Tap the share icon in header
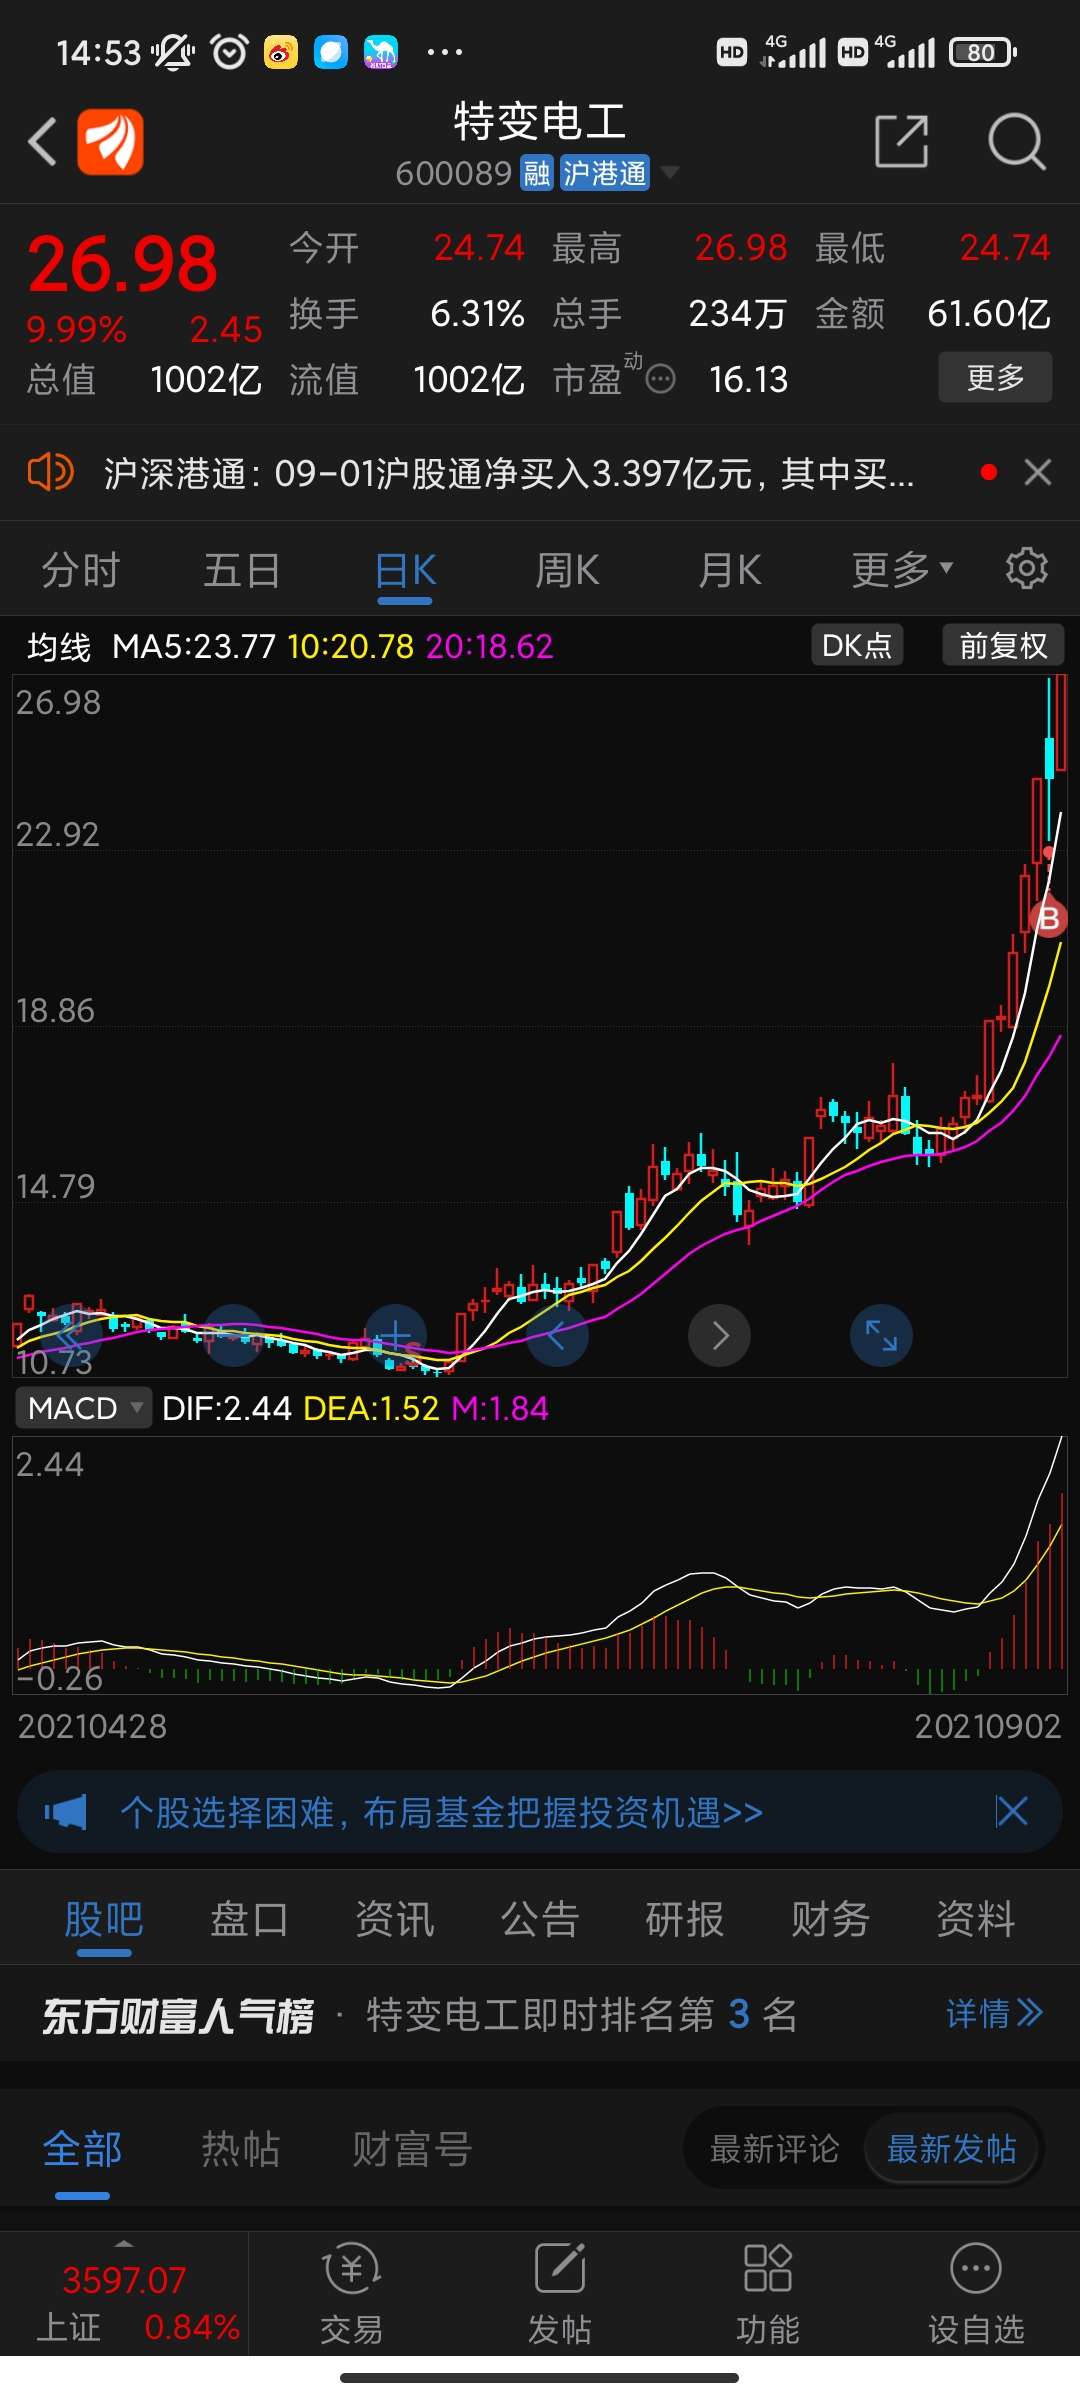Viewport: 1080px width, 2400px height. tap(902, 141)
